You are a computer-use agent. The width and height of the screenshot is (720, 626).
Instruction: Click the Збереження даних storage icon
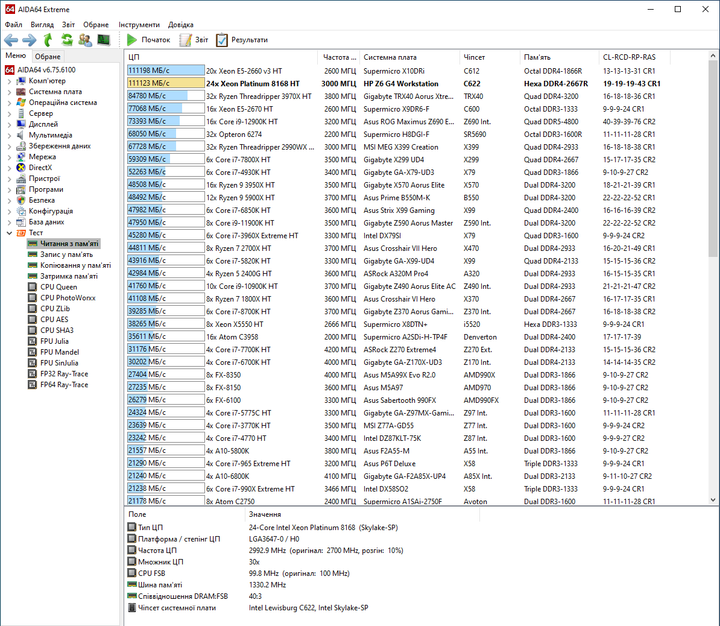21,146
